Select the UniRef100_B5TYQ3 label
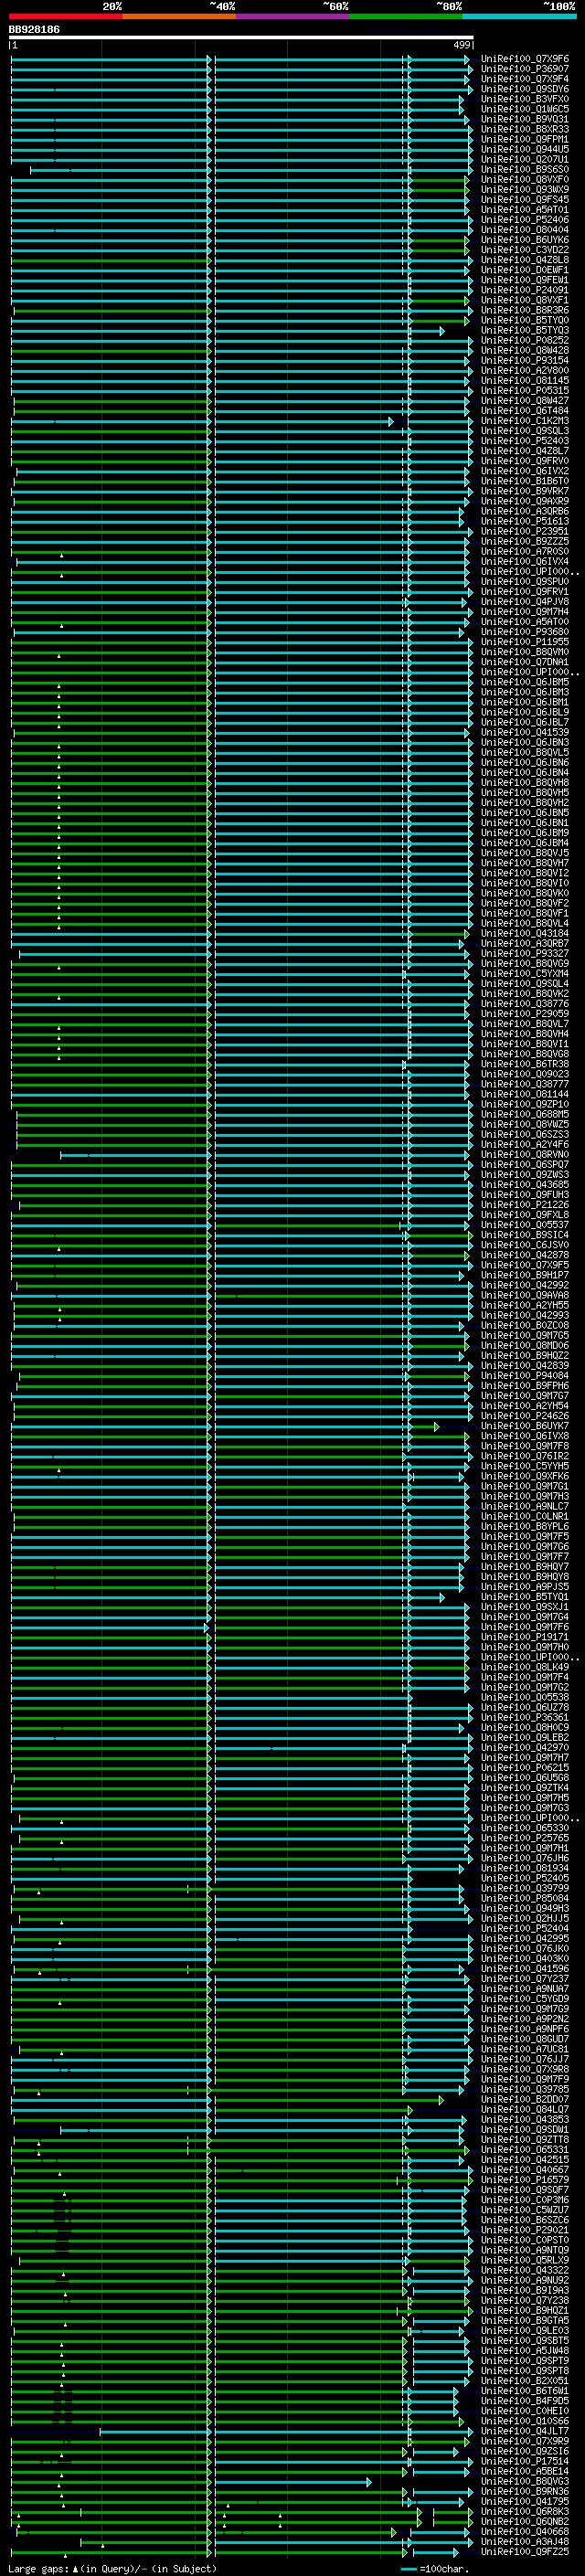Image resolution: width=585 pixels, height=2576 pixels. 525,330
